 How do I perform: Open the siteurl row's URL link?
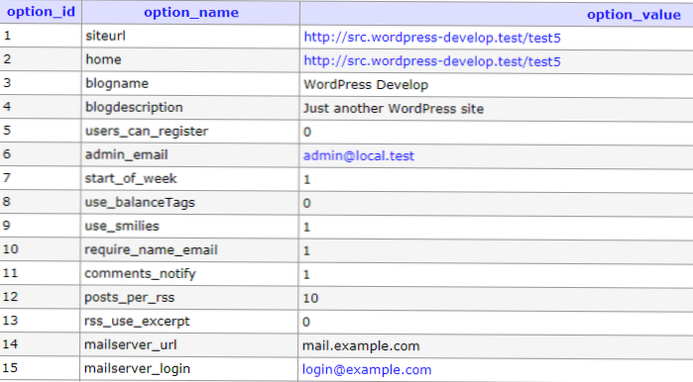pos(432,38)
